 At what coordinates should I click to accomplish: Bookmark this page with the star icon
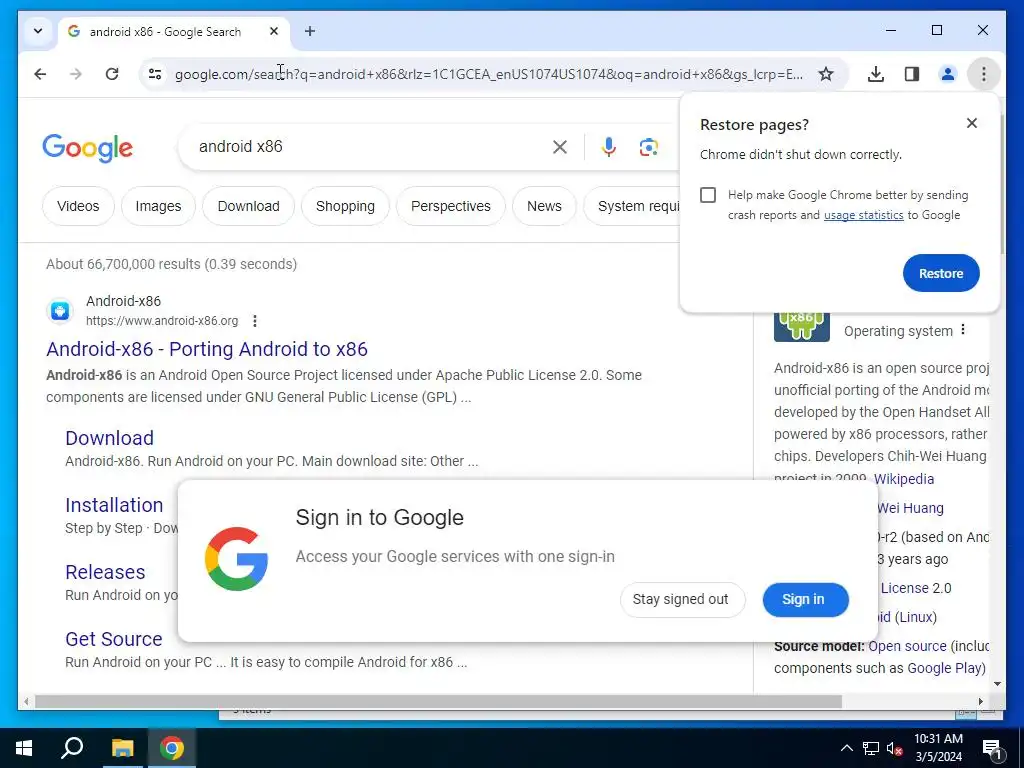pyautogui.click(x=826, y=74)
